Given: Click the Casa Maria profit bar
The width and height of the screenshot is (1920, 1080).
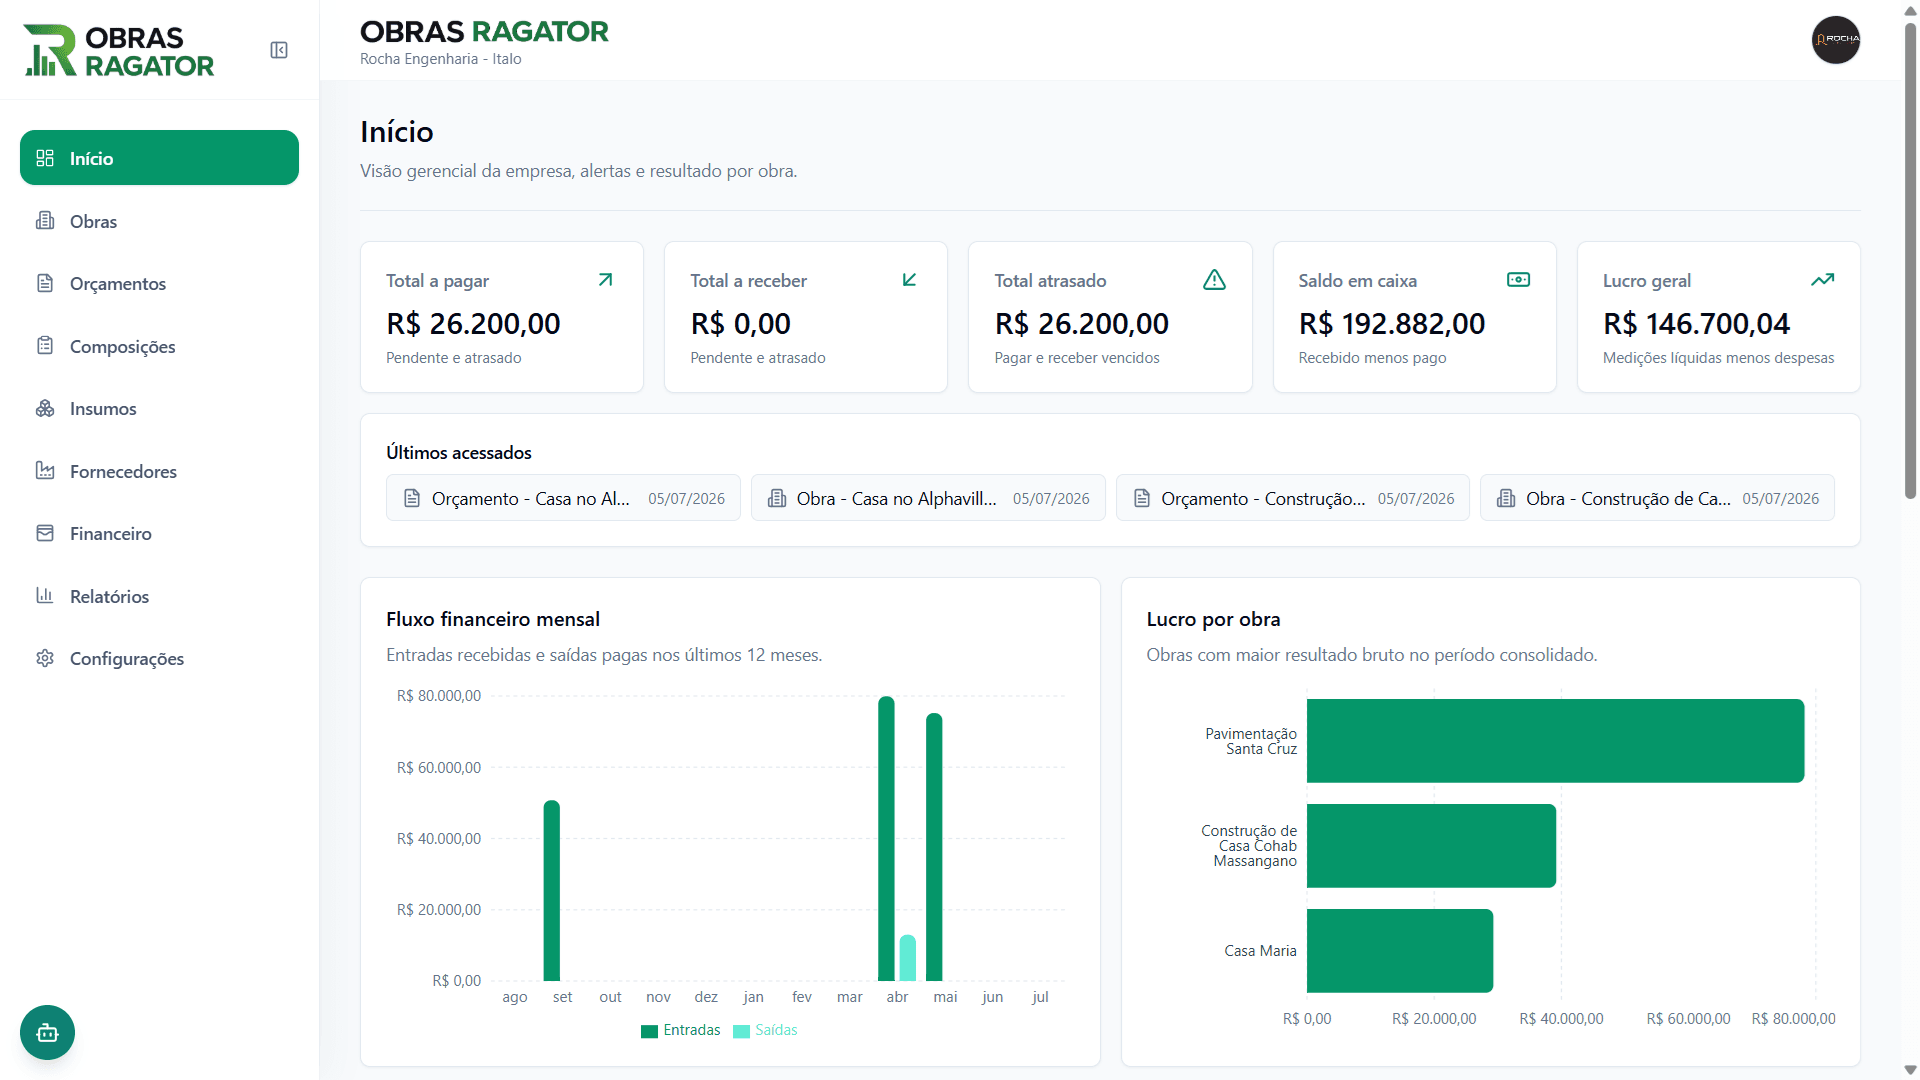Looking at the screenshot, I should 1400,951.
